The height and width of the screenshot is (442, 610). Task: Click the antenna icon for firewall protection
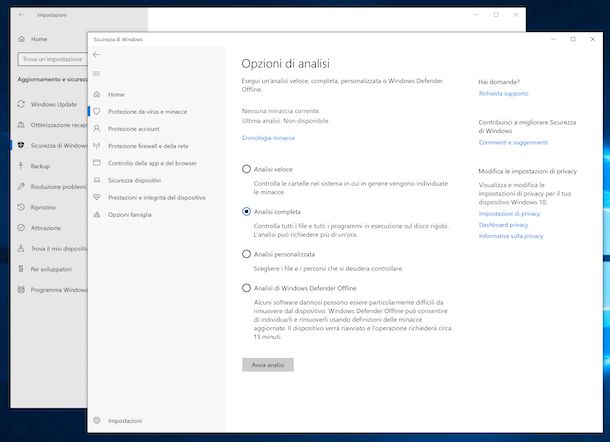point(97,146)
